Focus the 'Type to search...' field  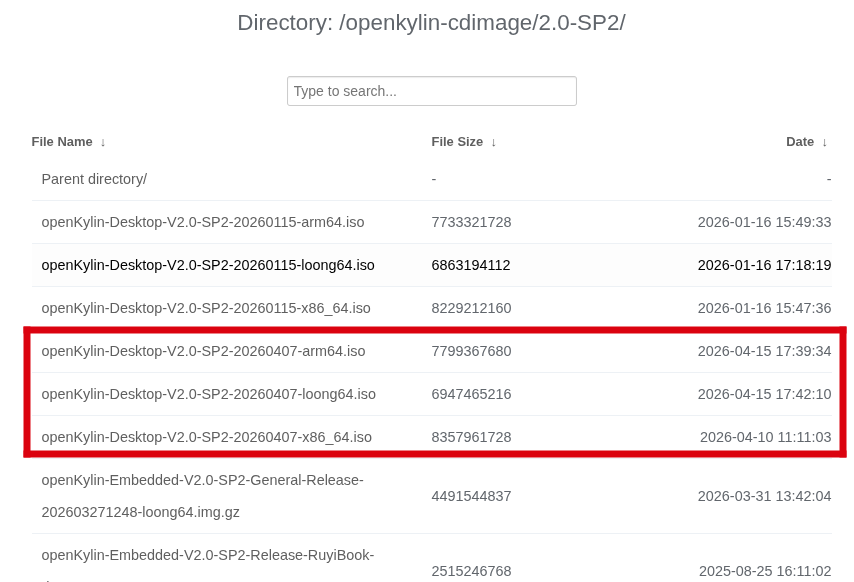point(431,91)
